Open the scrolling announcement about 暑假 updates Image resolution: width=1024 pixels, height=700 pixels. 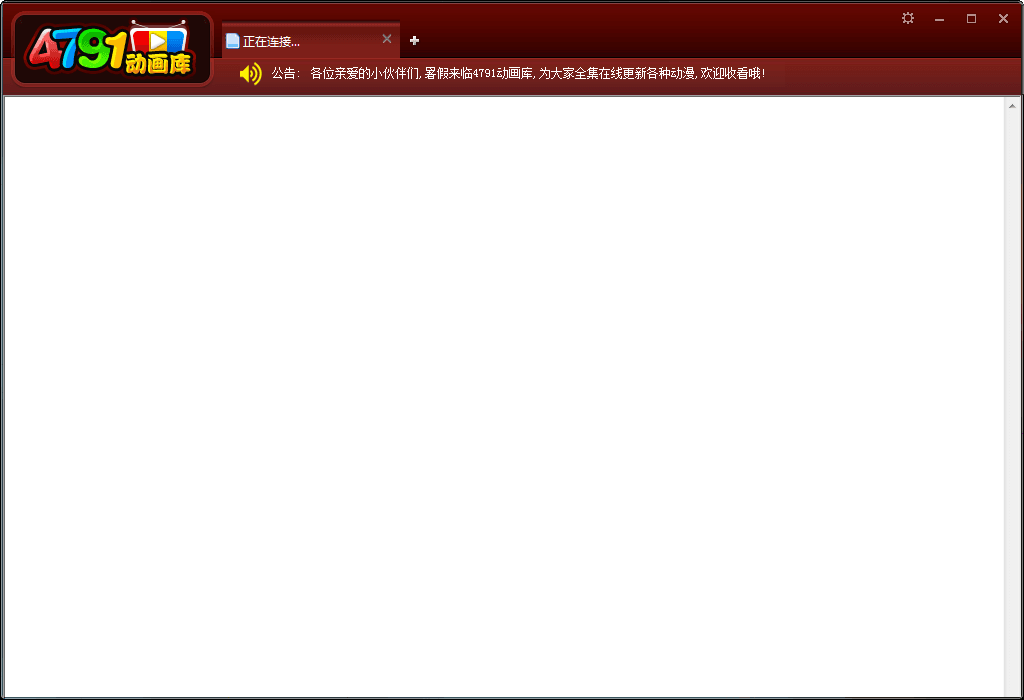[500, 73]
